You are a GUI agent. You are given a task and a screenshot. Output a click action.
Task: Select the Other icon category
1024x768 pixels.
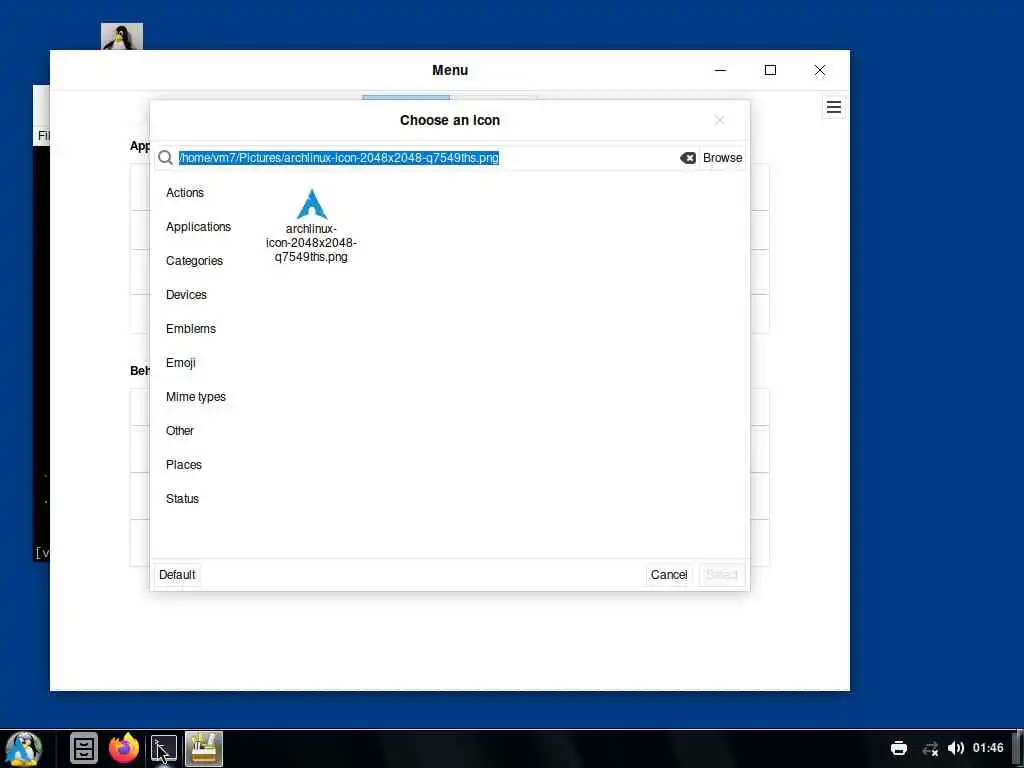[180, 430]
